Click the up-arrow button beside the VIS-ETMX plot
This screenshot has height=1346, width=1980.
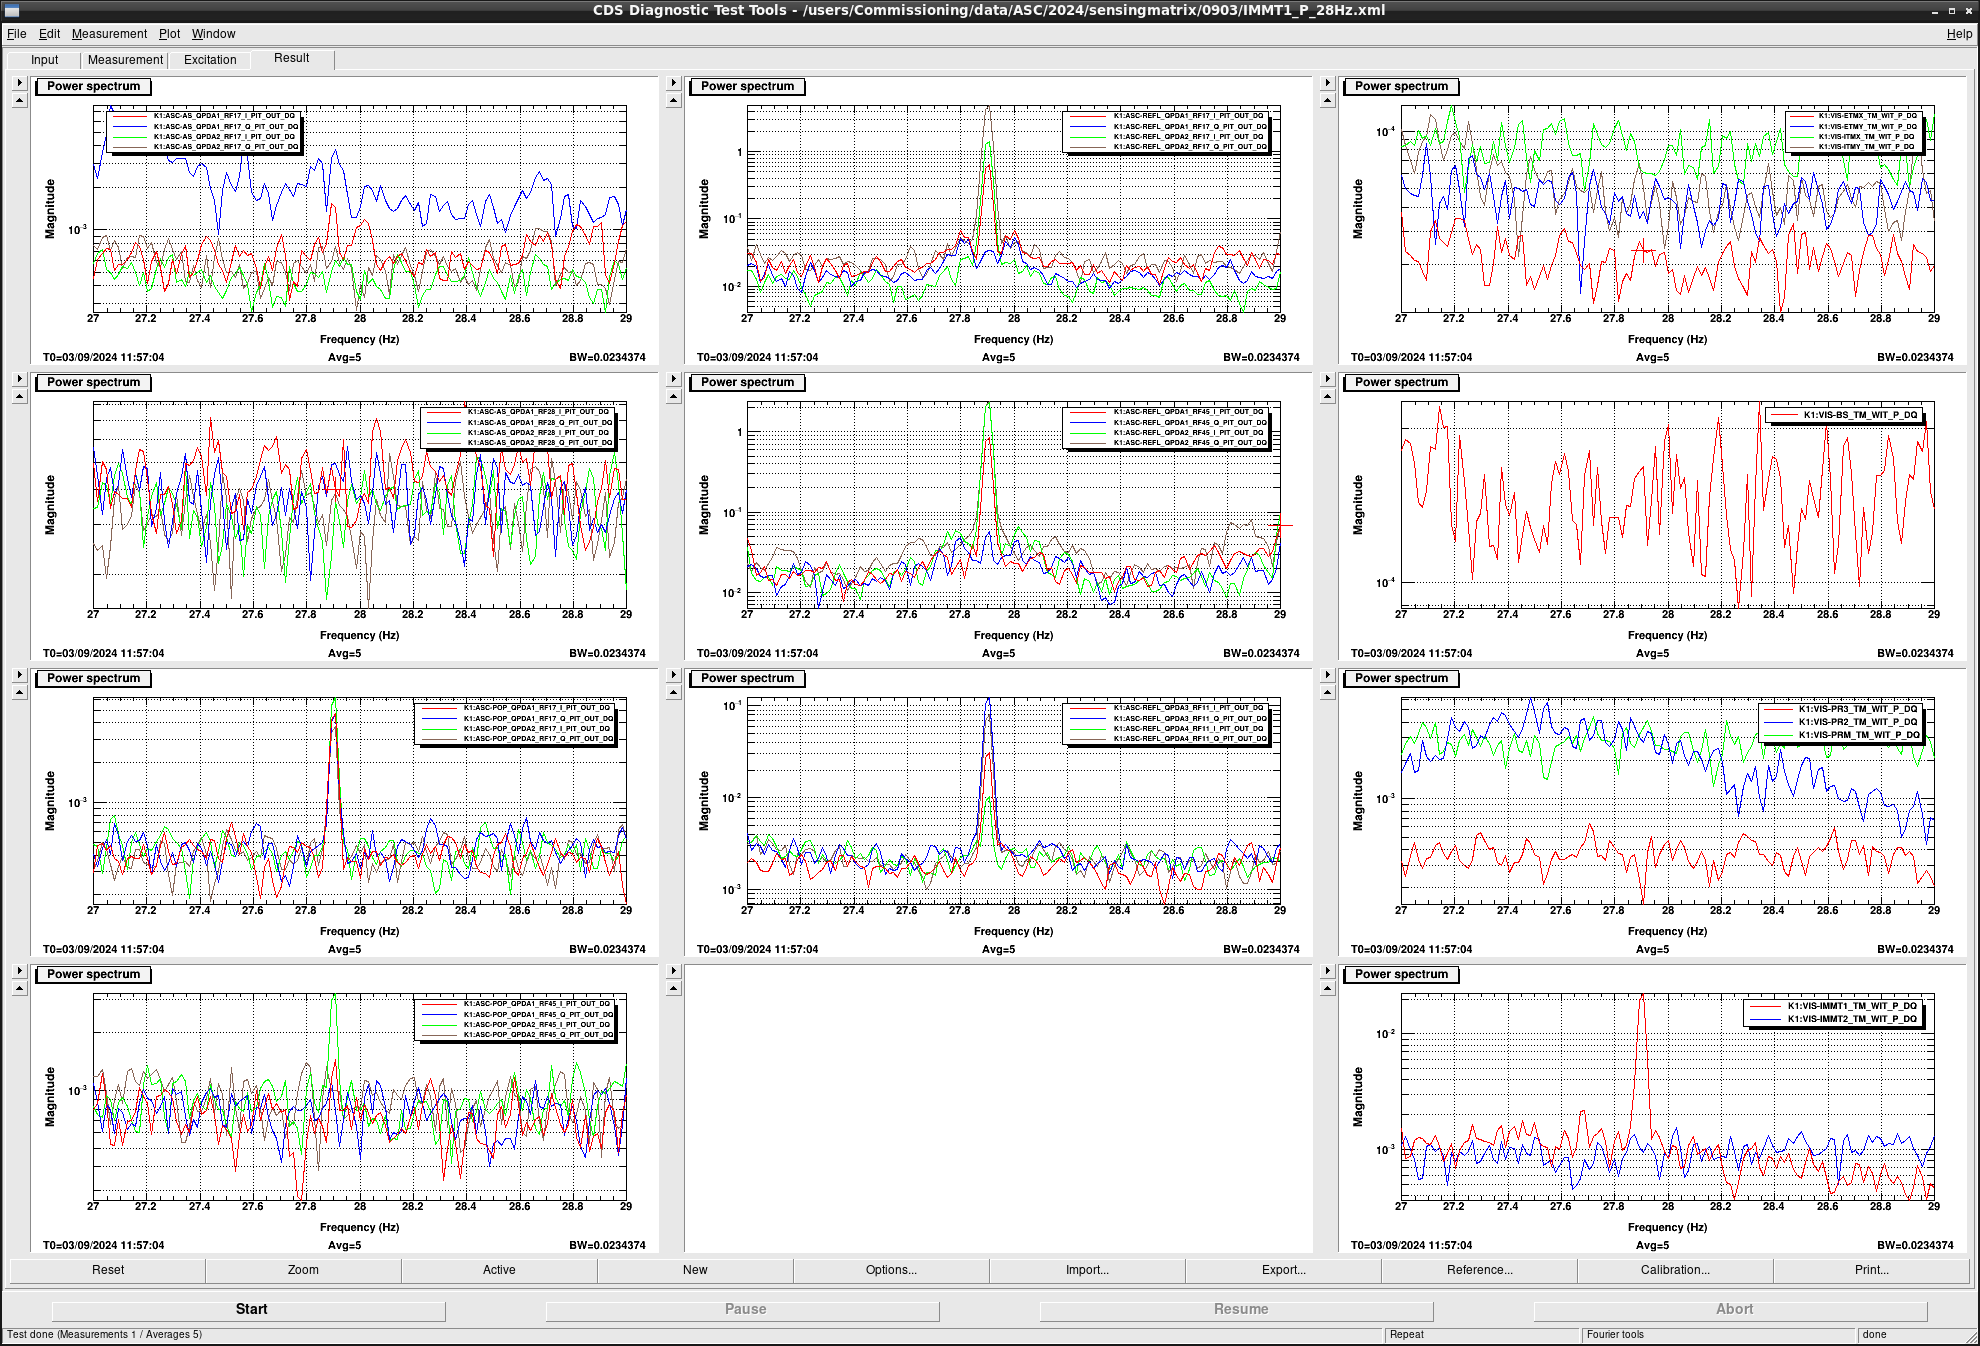[x=1327, y=100]
